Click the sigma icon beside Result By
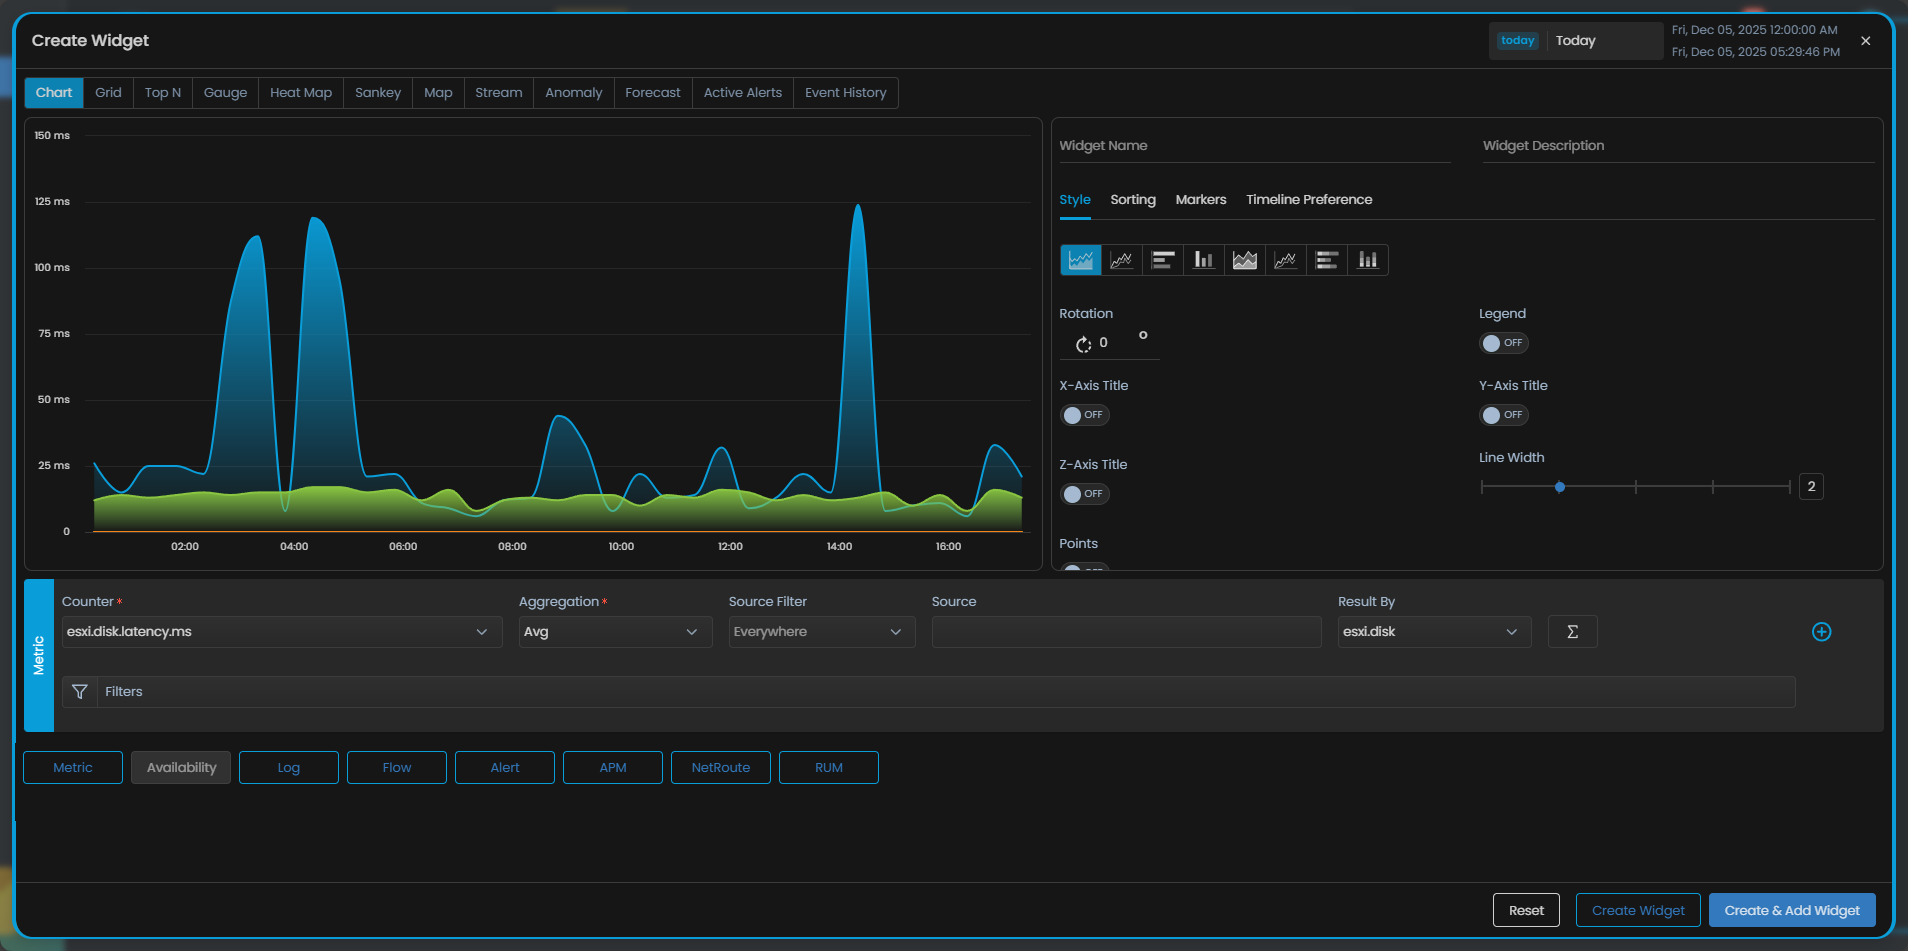This screenshot has width=1908, height=951. [1572, 632]
